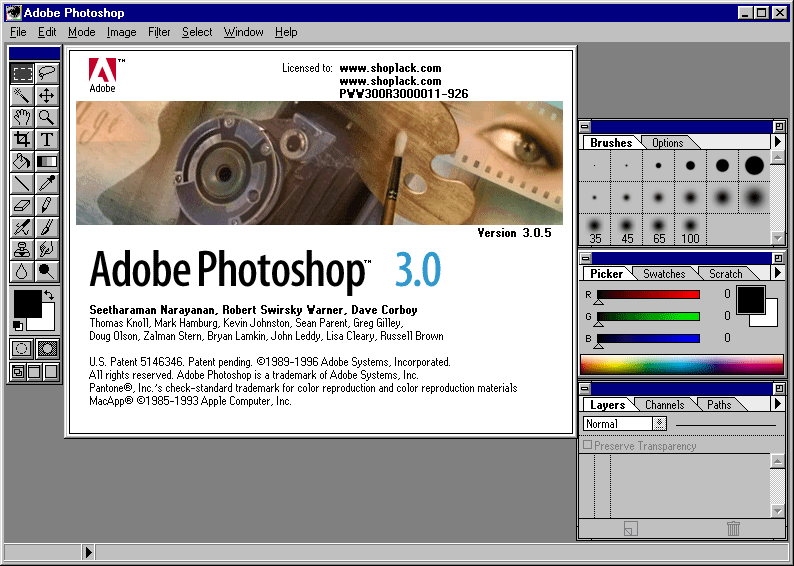Select the Zoom magnifier tool
Viewport: 794px width, 566px height.
coord(47,117)
